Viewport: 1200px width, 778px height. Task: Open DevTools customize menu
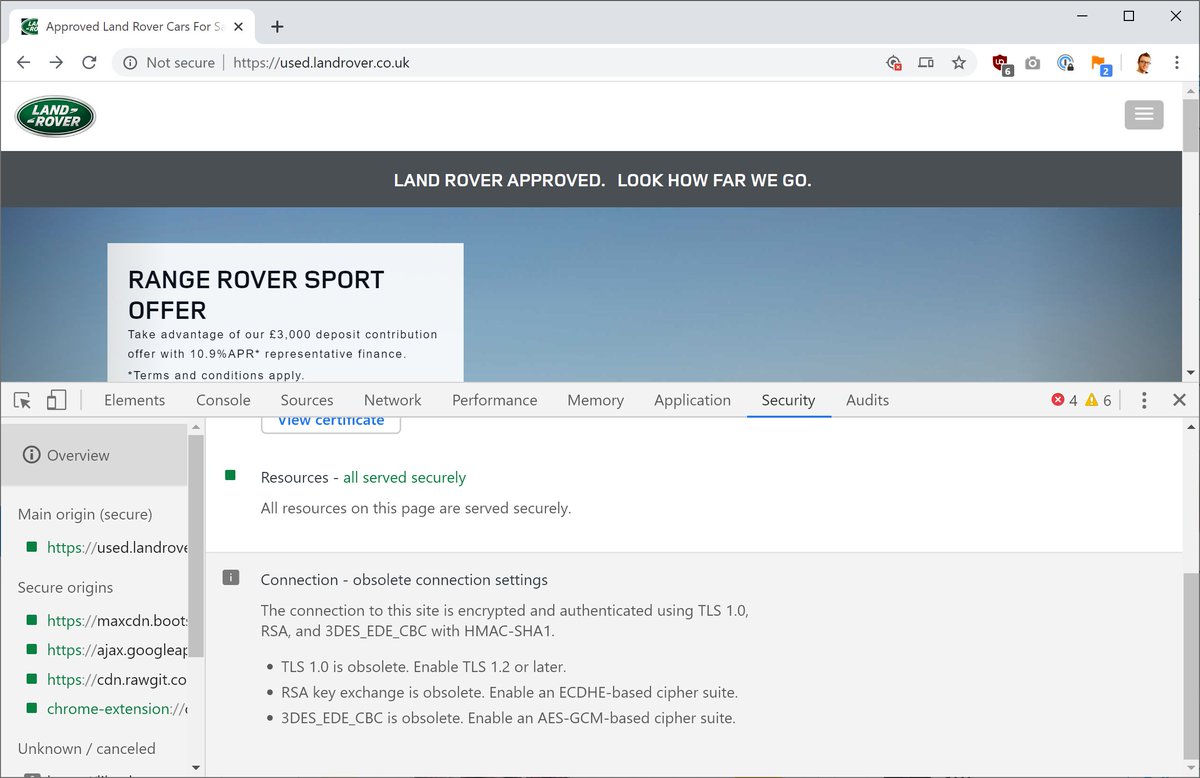click(x=1144, y=400)
